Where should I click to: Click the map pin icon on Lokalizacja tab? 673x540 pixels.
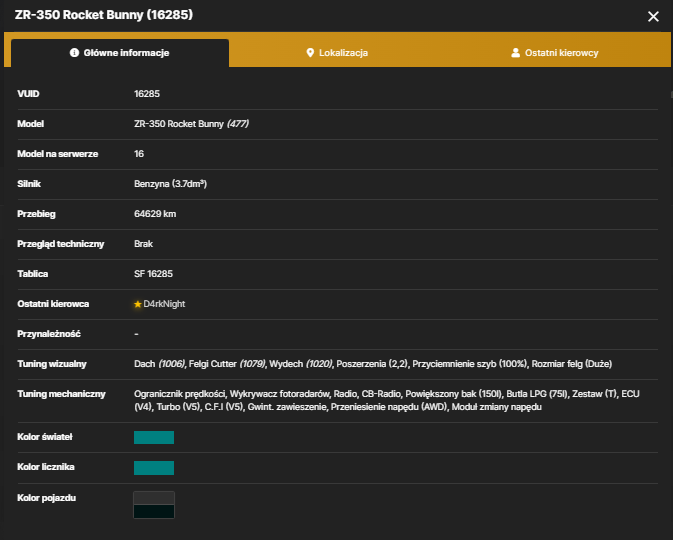pyautogui.click(x=310, y=53)
